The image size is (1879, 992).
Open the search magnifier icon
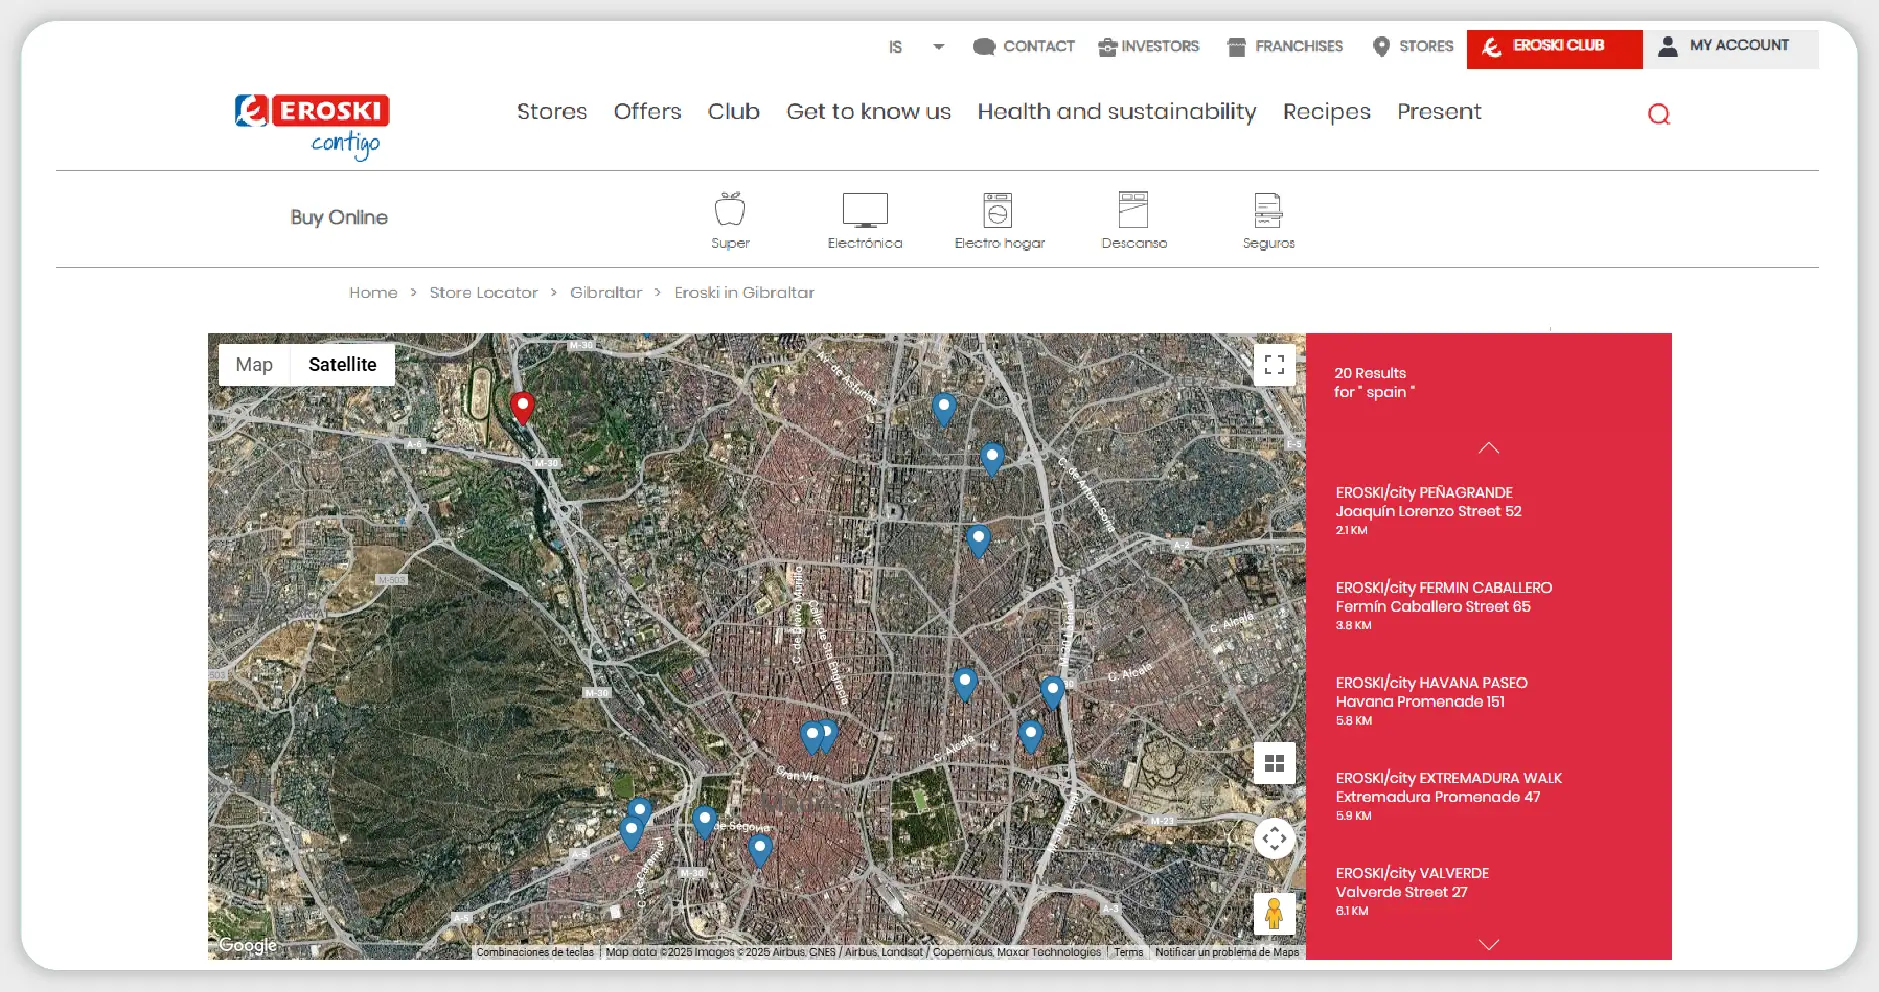[1659, 114]
